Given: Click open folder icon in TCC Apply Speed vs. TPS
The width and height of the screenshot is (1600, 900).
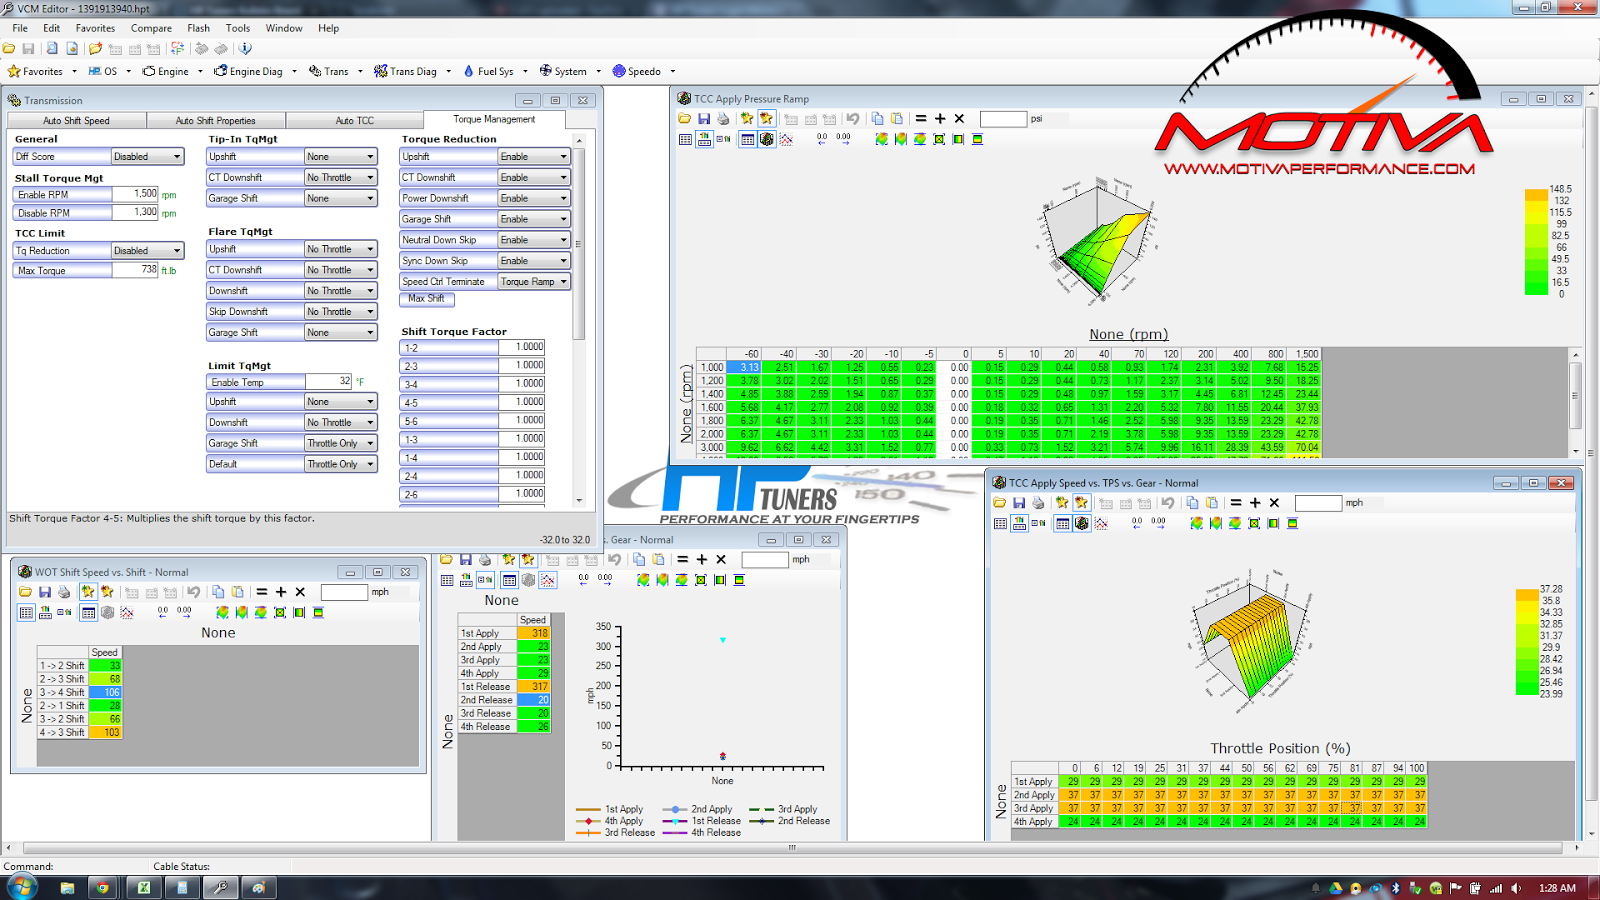Looking at the screenshot, I should 1000,503.
